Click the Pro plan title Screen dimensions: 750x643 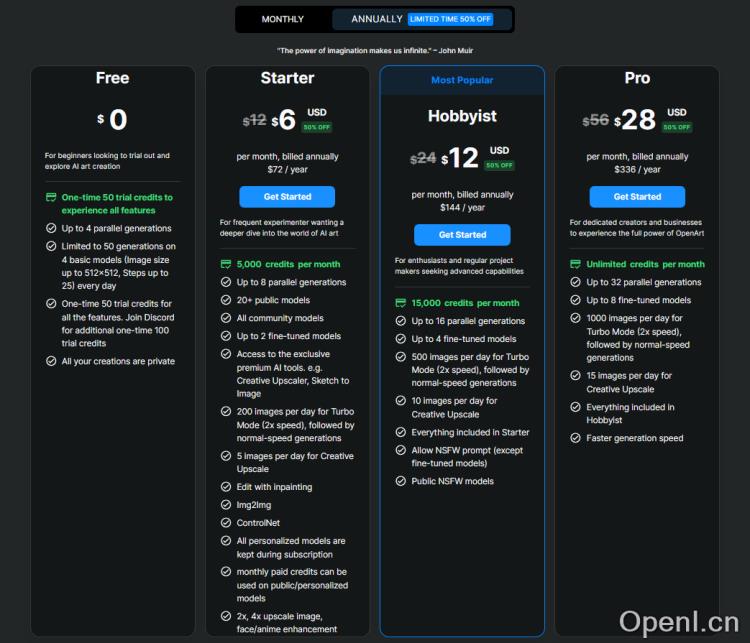coord(637,78)
